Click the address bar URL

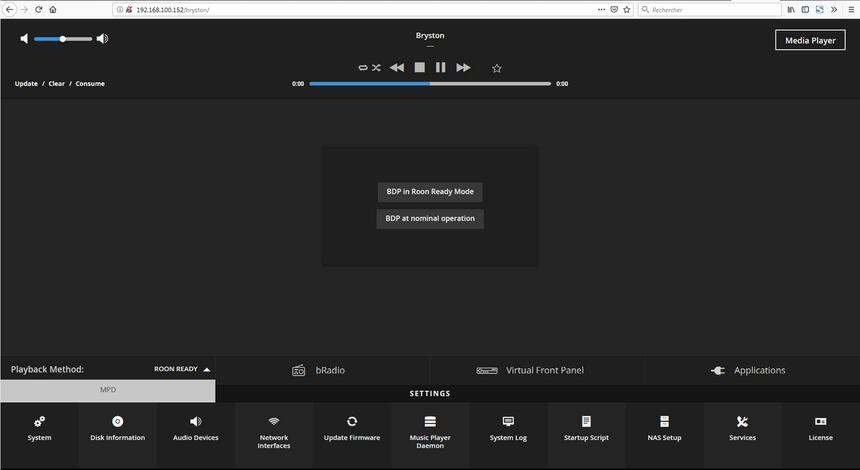[173, 10]
